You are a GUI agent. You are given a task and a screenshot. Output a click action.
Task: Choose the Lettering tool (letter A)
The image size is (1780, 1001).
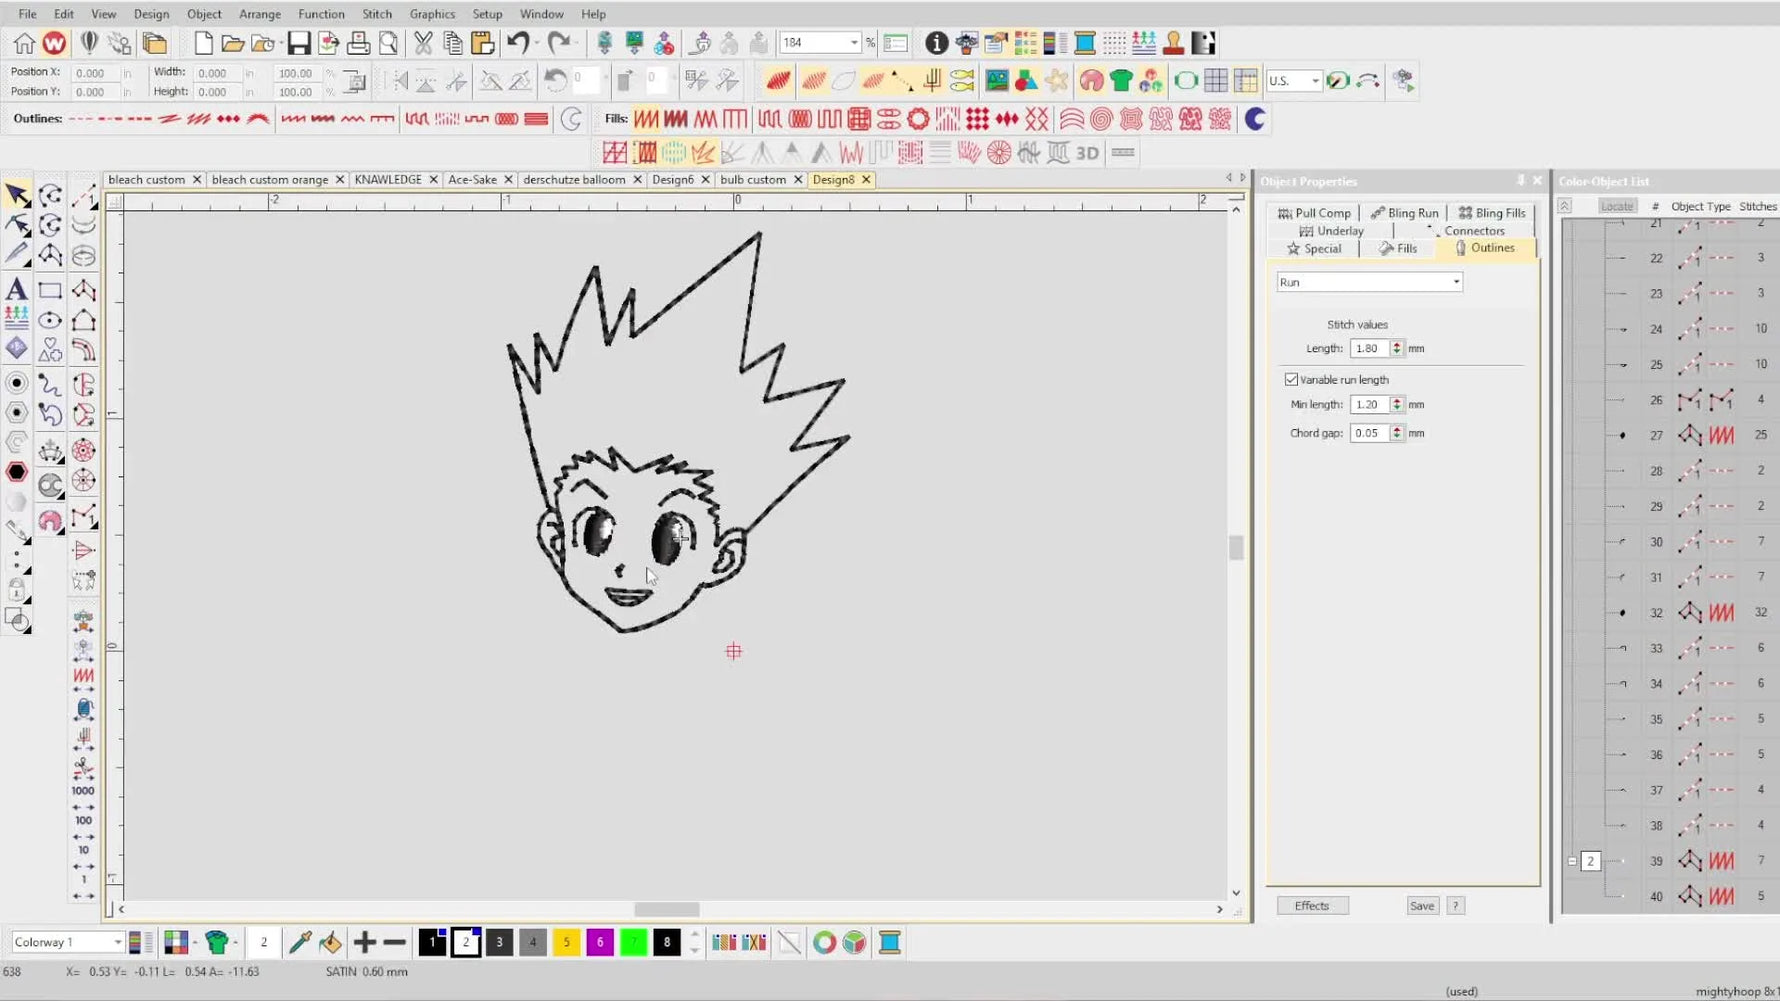click(x=17, y=290)
